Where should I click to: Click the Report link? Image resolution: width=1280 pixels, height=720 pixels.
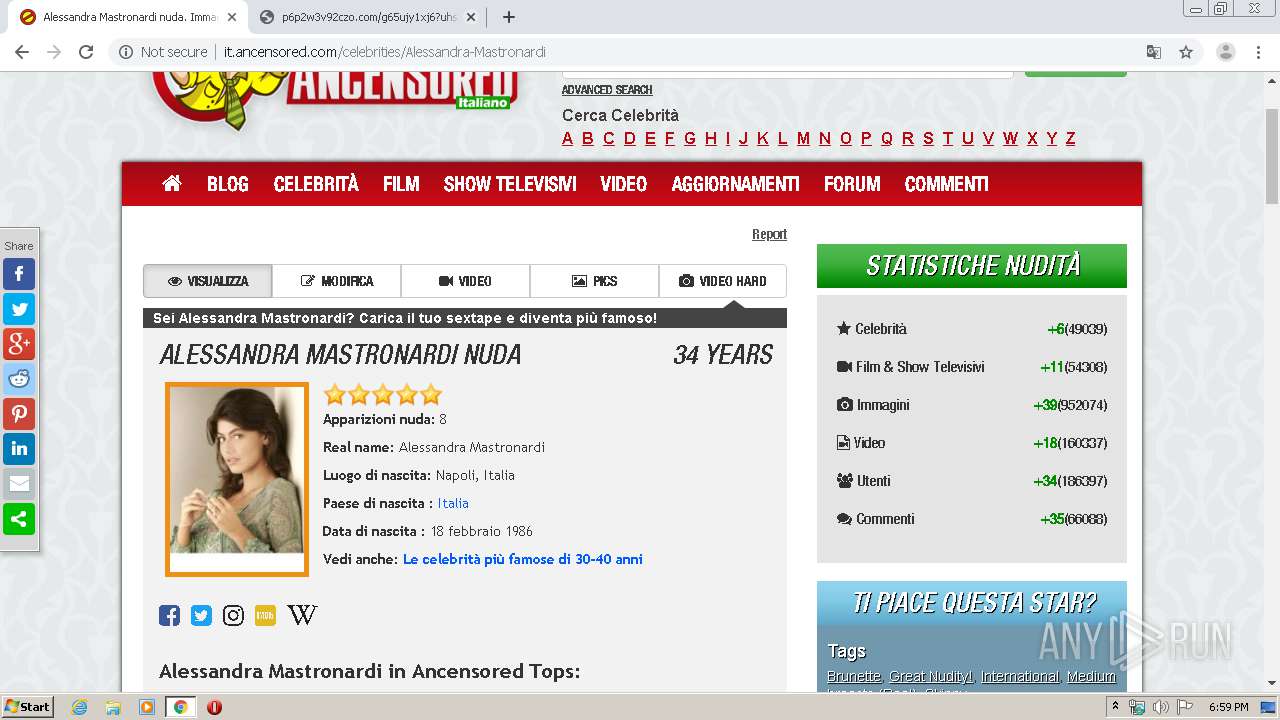[x=769, y=234]
